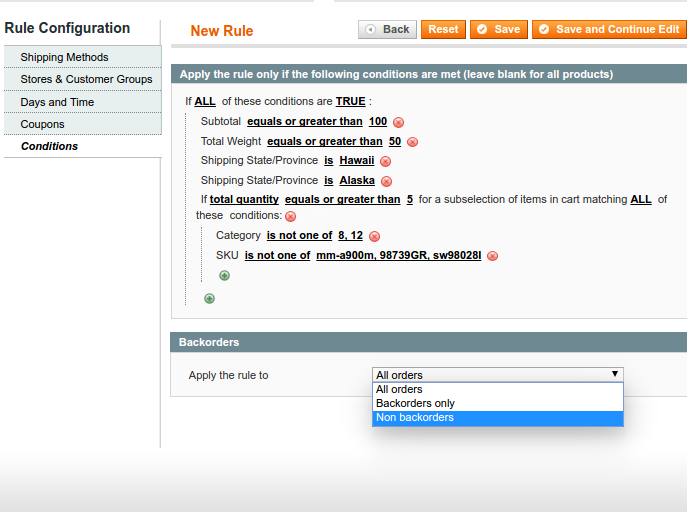687x512 pixels.
Task: Edit the Subtotal value 100
Action: [x=377, y=121]
